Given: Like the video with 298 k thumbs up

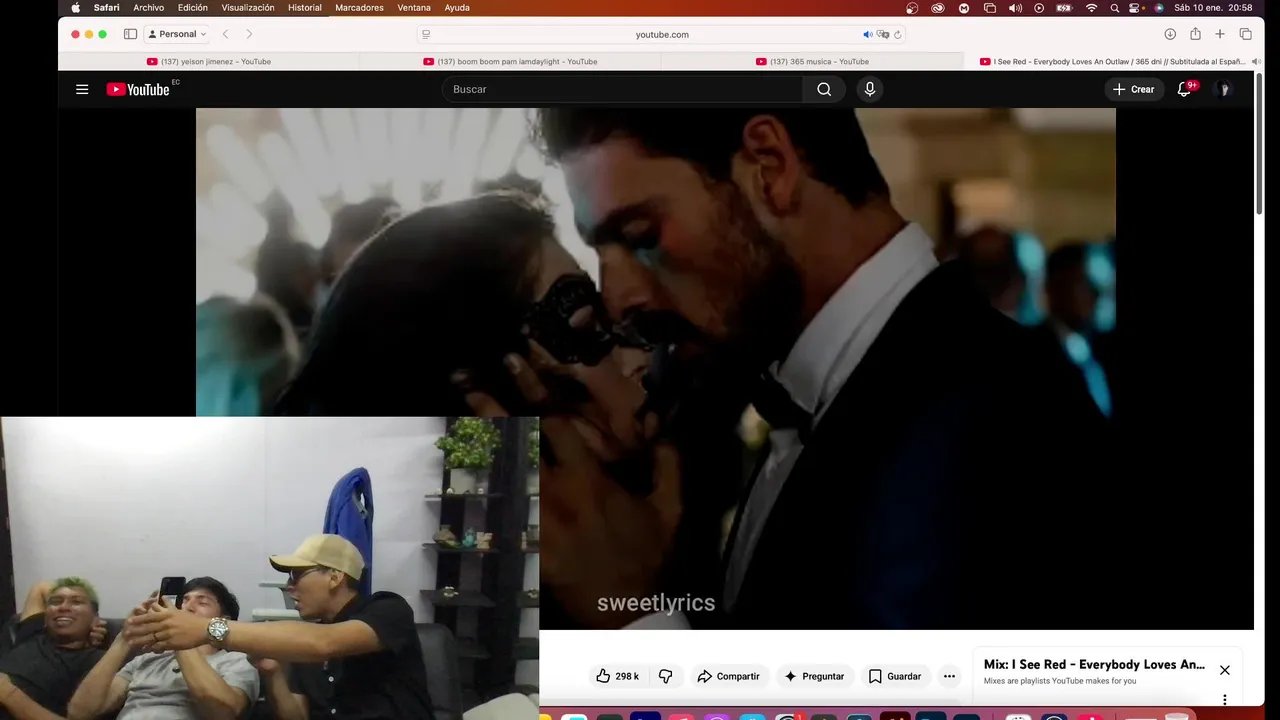Looking at the screenshot, I should 617,676.
